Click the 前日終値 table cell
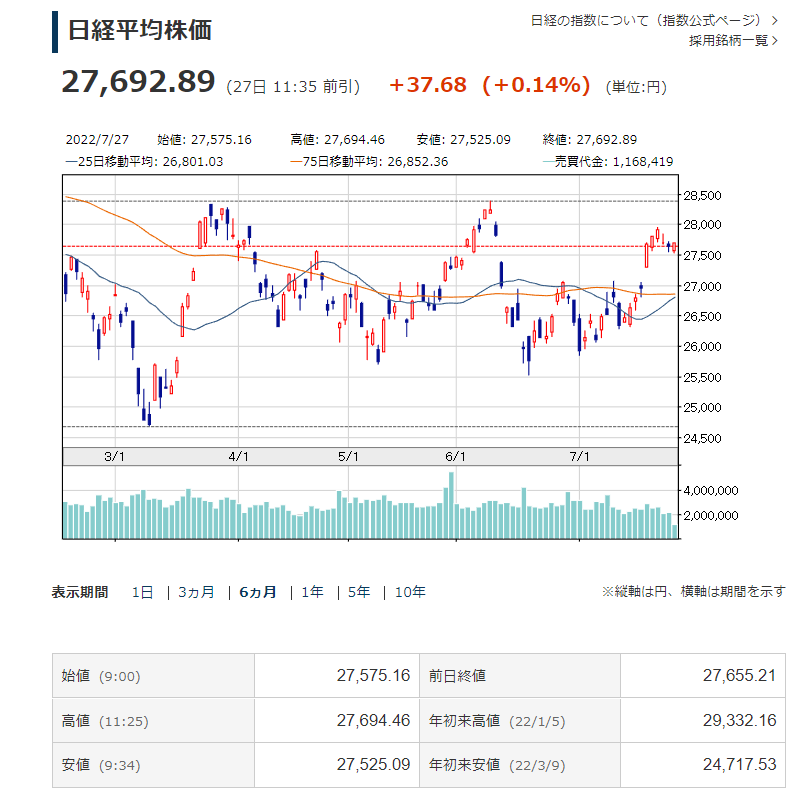This screenshot has height=805, width=797. point(520,676)
